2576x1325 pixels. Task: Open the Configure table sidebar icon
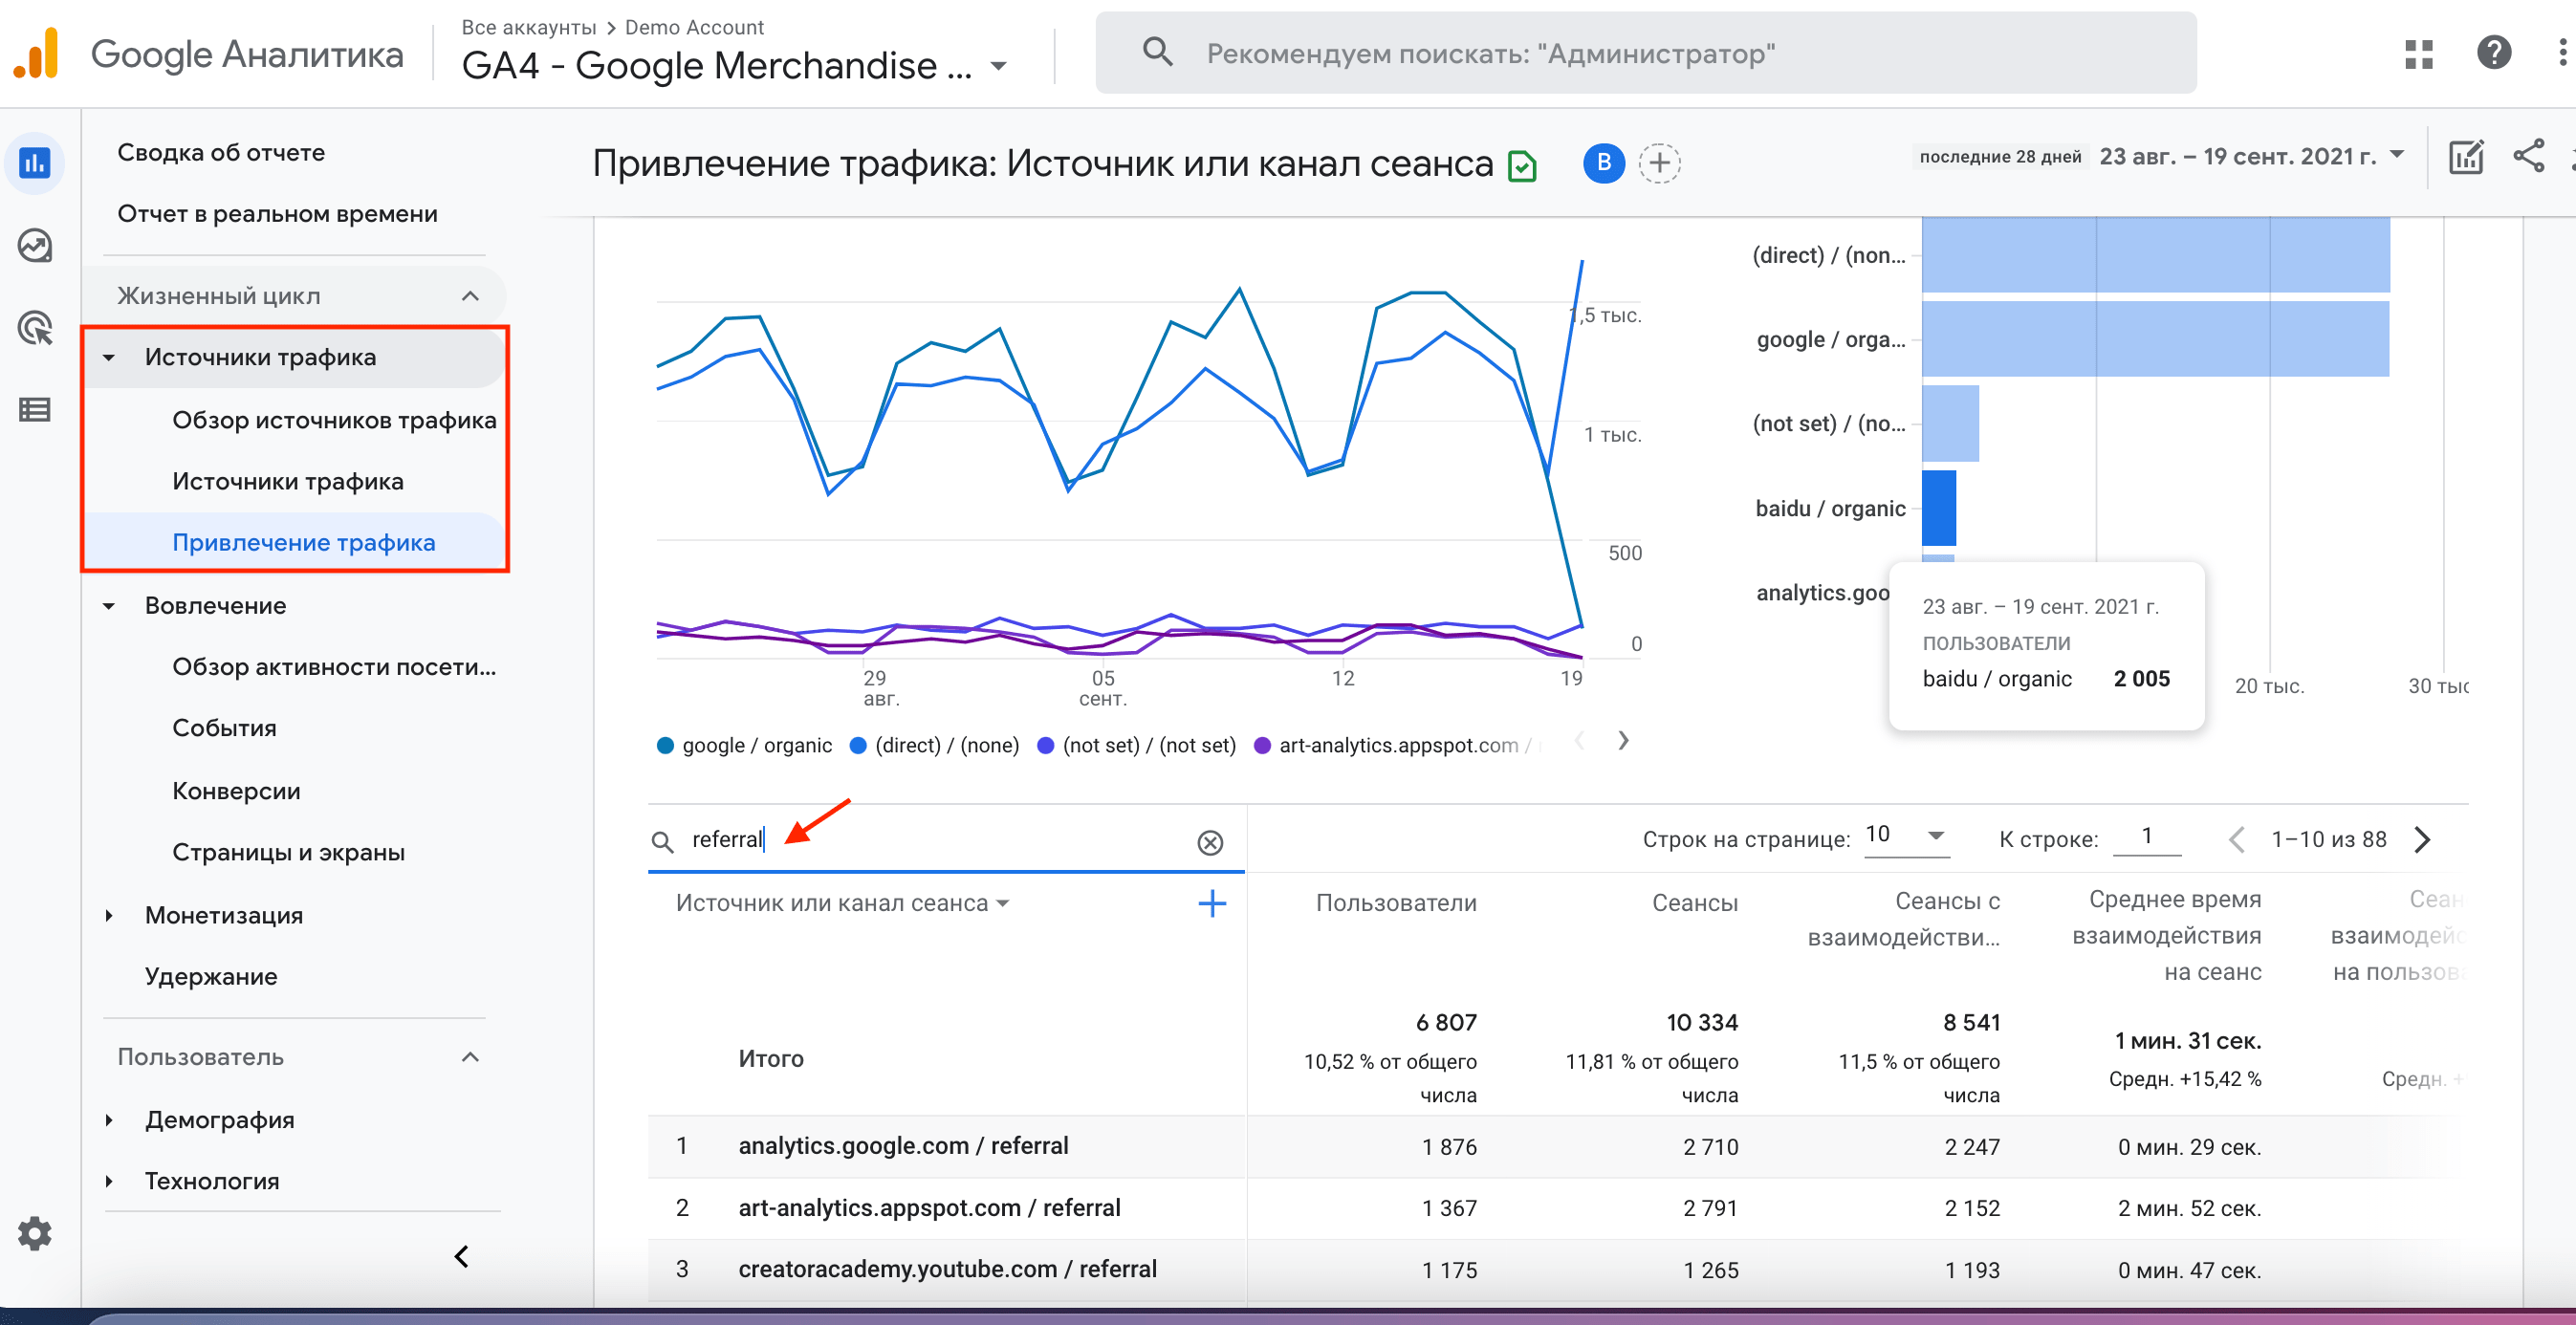(x=35, y=409)
